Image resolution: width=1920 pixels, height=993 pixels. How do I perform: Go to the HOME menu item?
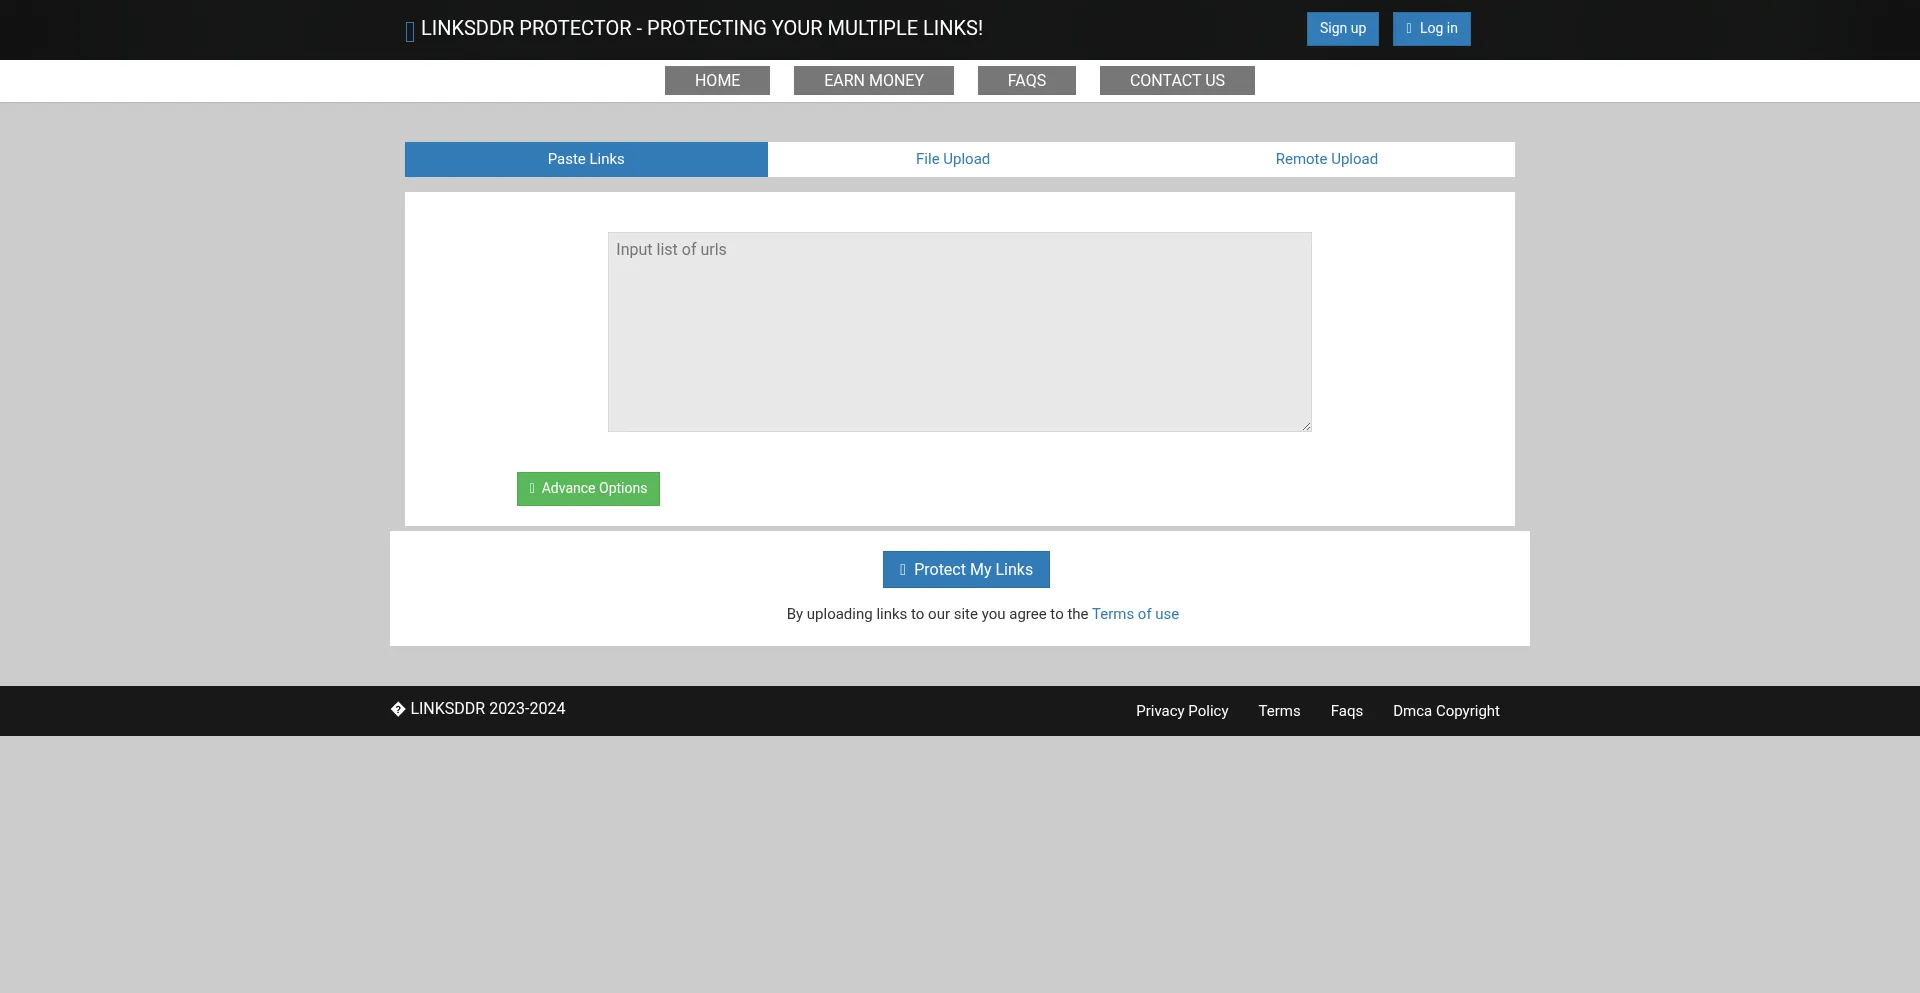pyautogui.click(x=717, y=81)
